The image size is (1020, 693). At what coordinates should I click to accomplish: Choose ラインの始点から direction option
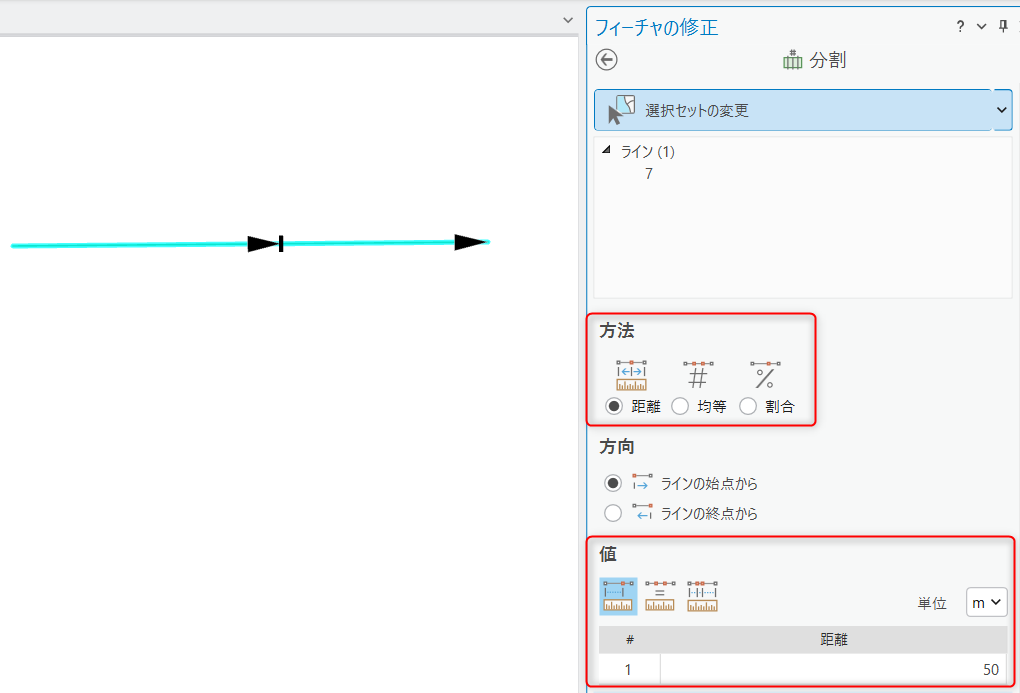pyautogui.click(x=613, y=483)
